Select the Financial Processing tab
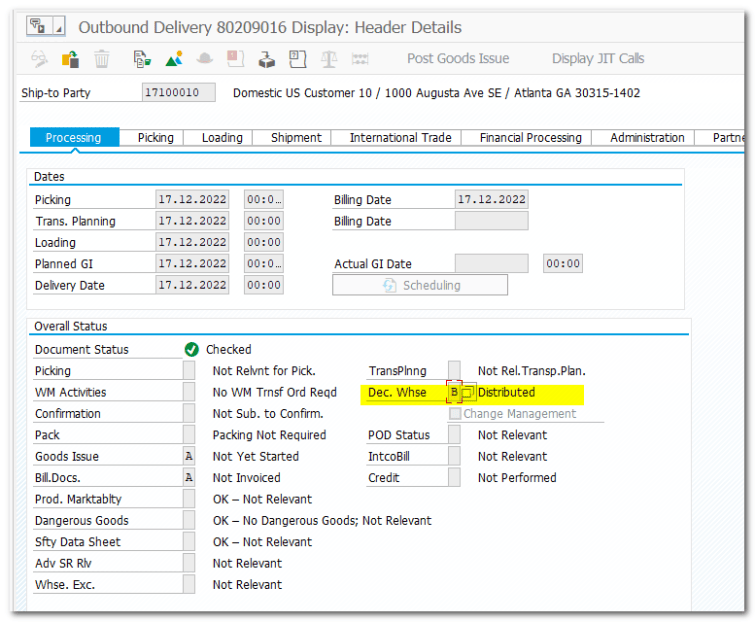Viewport: 755px width, 622px height. pos(531,138)
